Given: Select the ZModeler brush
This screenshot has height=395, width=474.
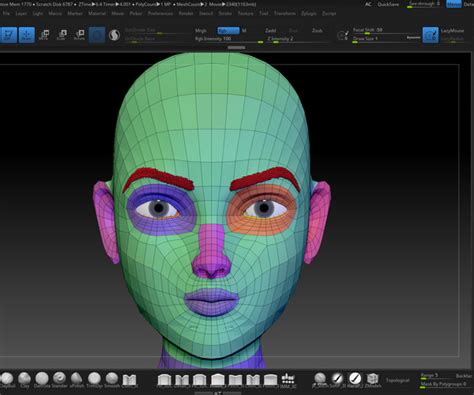Looking at the screenshot, I should pos(372,380).
